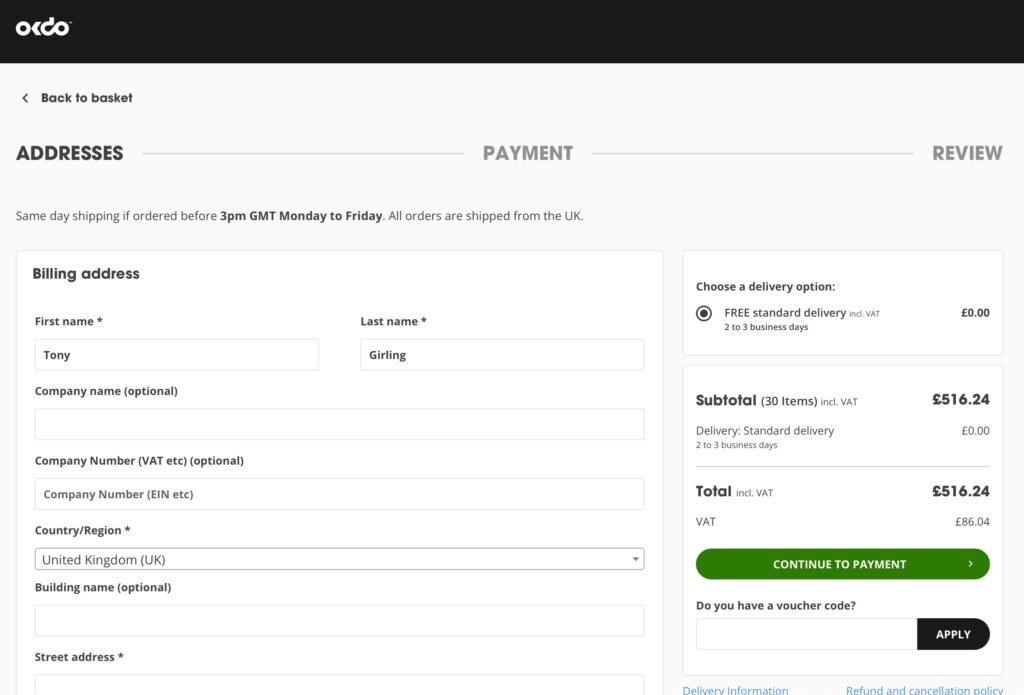Go to the Payment checkout step
This screenshot has height=695, width=1024.
point(528,153)
